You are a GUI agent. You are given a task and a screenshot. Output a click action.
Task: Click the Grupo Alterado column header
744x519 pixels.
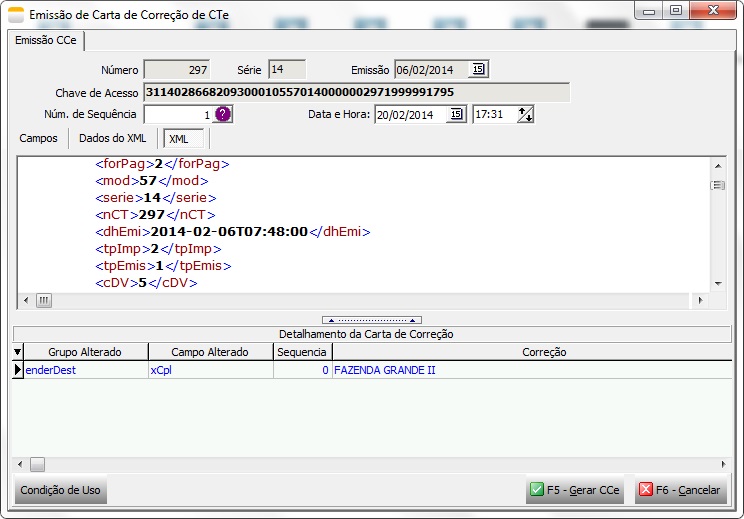point(85,352)
